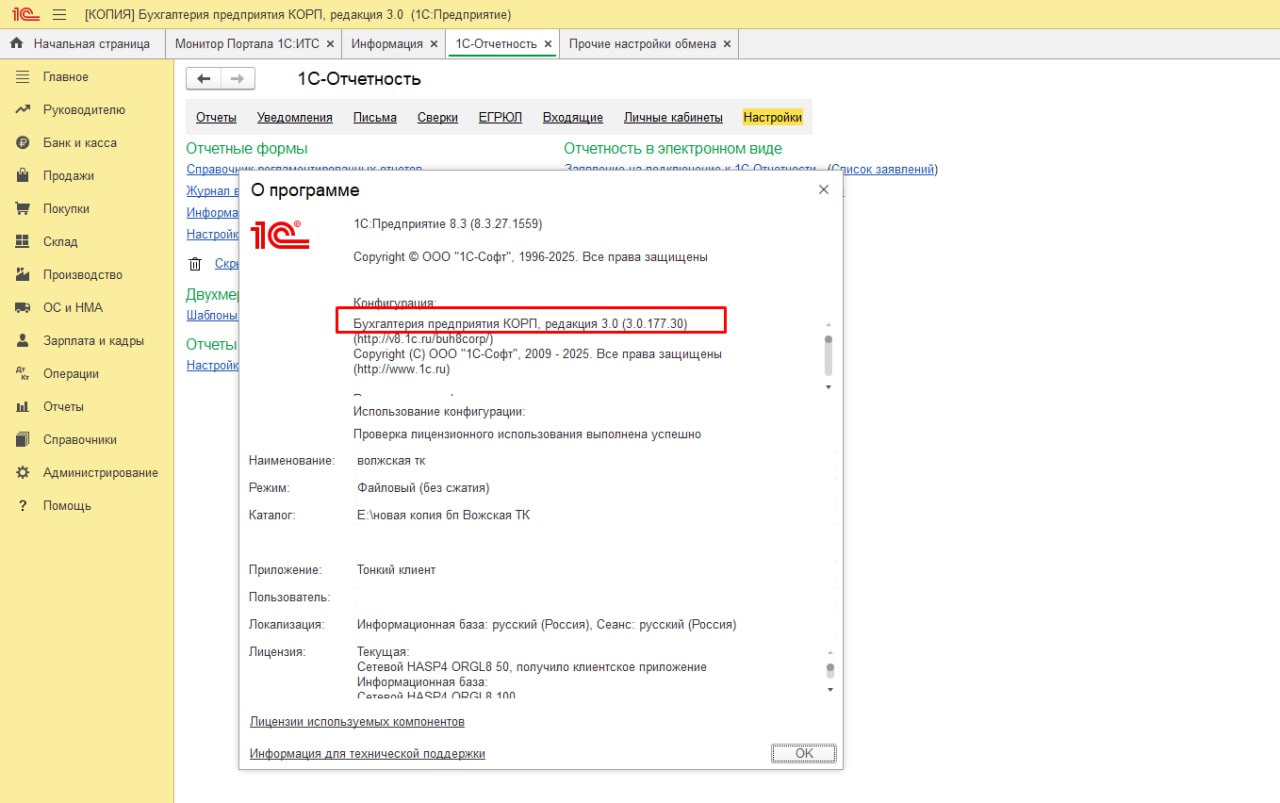
Task: Open Лицензии используемых компонентов link
Action: tap(357, 722)
